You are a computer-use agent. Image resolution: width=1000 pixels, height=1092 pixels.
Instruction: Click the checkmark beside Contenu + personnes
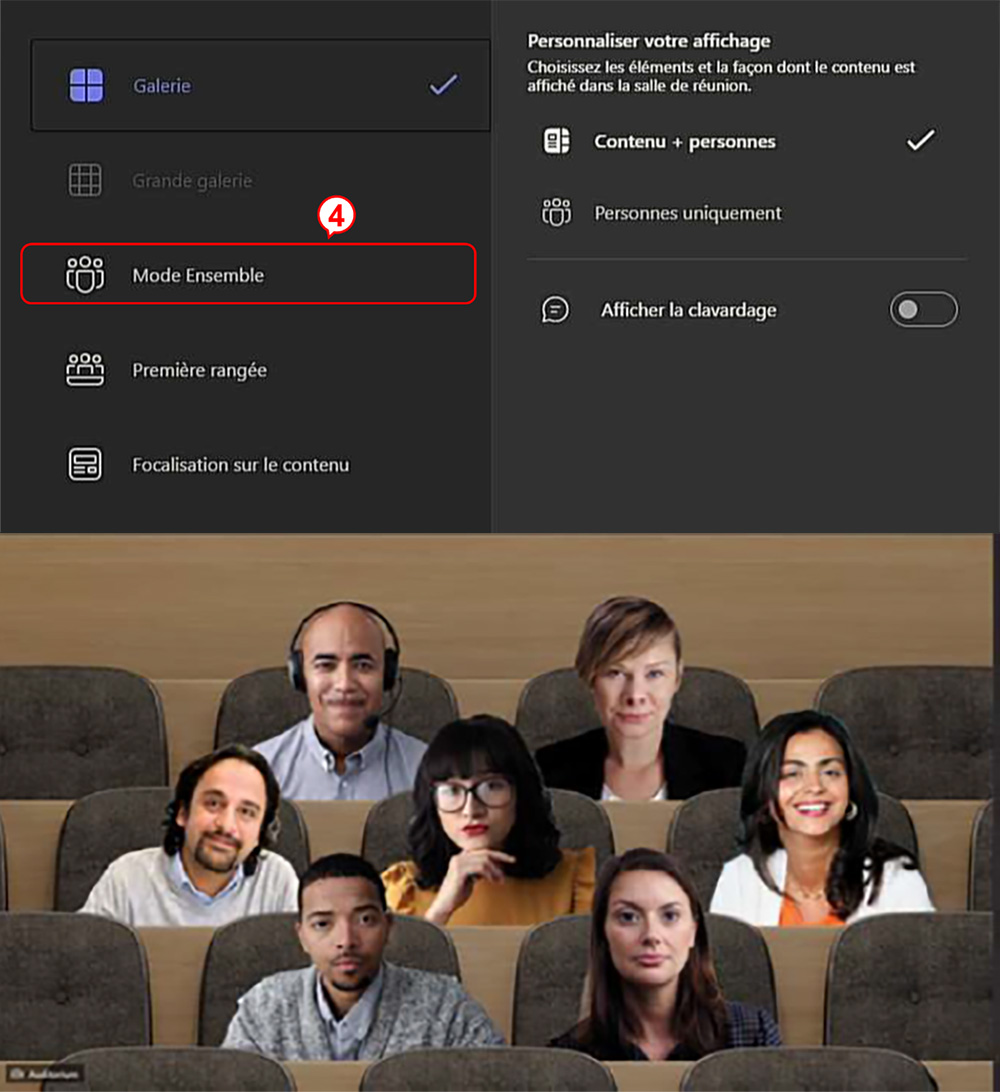pyautogui.click(x=921, y=140)
